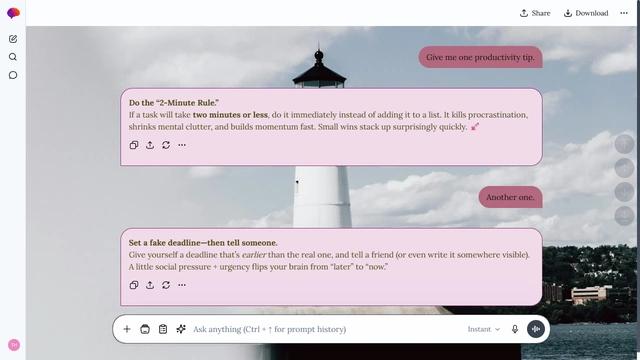Image resolution: width=640 pixels, height=360 pixels.
Task: Share the fake deadline response
Action: pyautogui.click(x=150, y=285)
